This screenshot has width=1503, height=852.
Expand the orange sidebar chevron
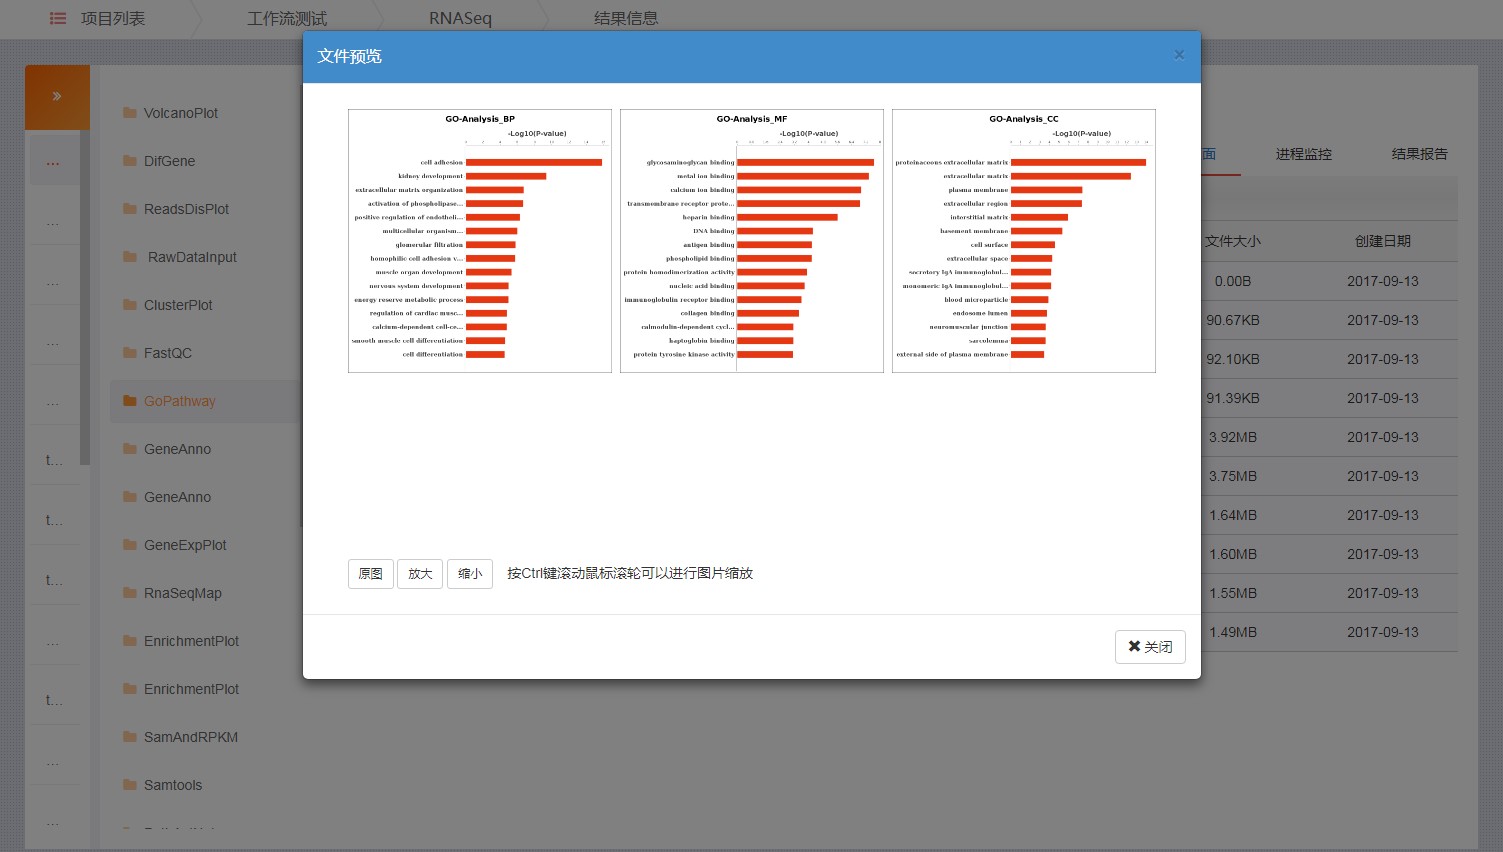point(57,97)
